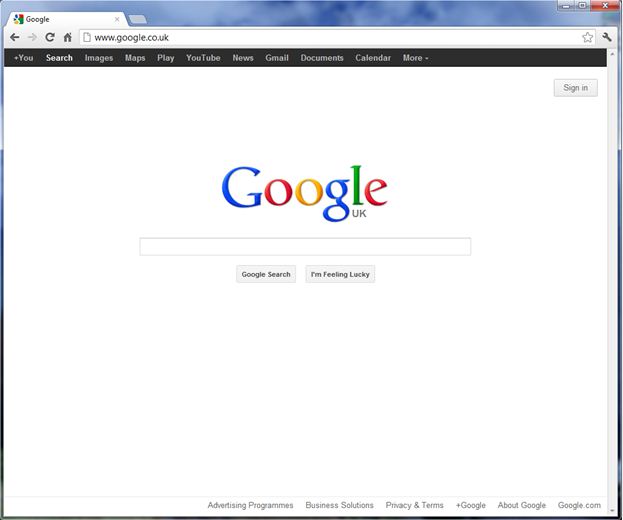The height and width of the screenshot is (520, 623).
Task: Click inside the Google search box
Action: point(305,247)
